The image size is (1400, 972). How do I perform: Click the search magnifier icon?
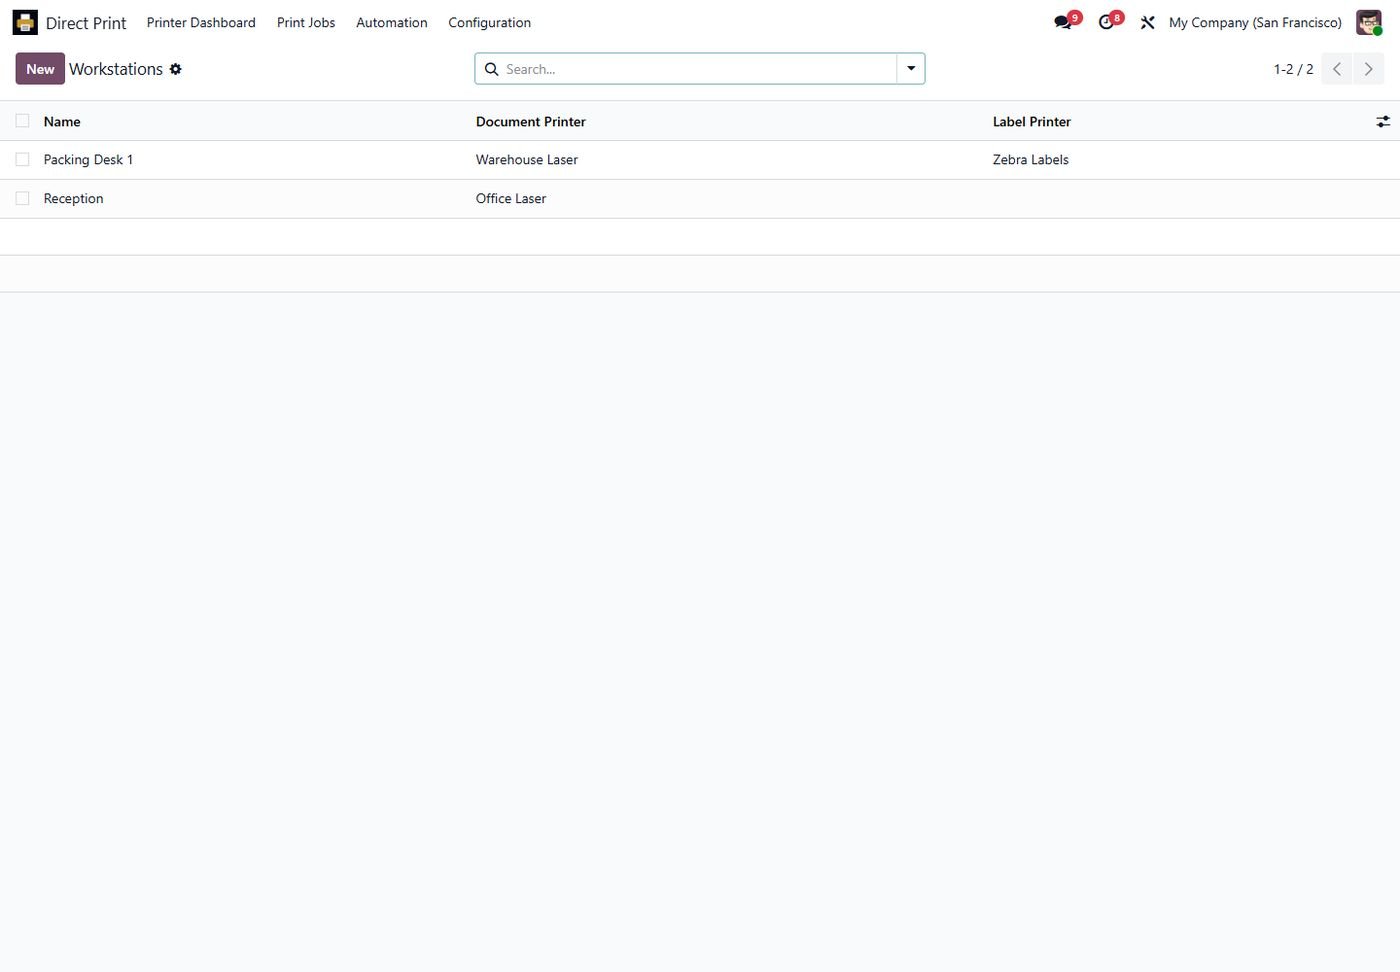[x=492, y=69]
